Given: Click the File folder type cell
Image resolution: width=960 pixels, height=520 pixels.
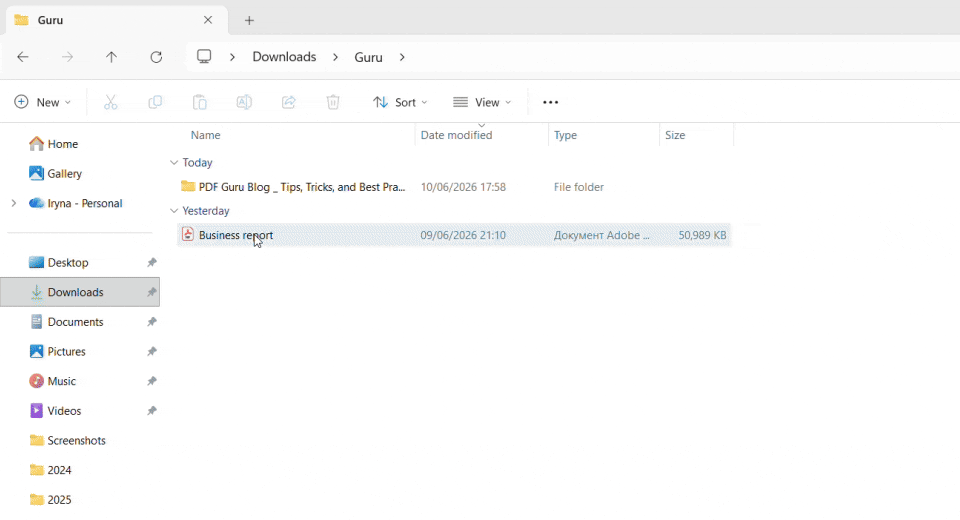Looking at the screenshot, I should 579,187.
